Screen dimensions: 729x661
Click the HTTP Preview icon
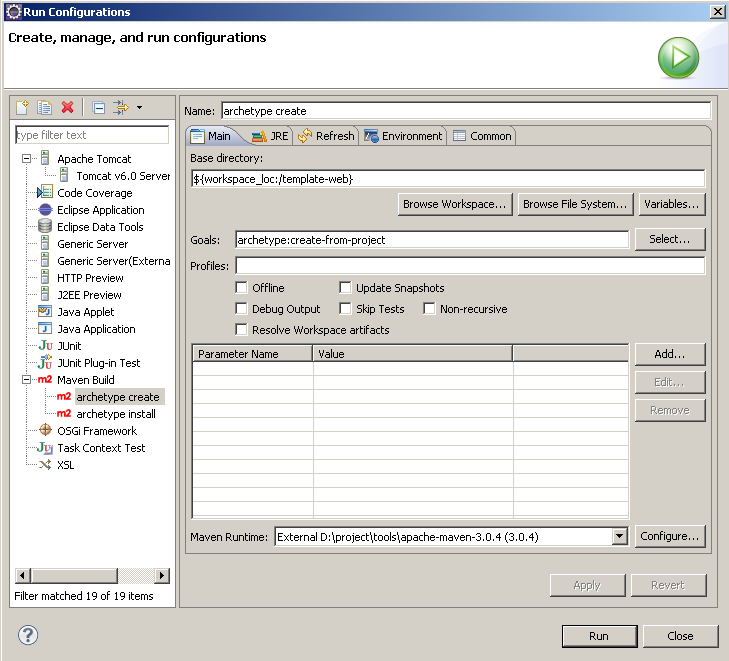(45, 277)
